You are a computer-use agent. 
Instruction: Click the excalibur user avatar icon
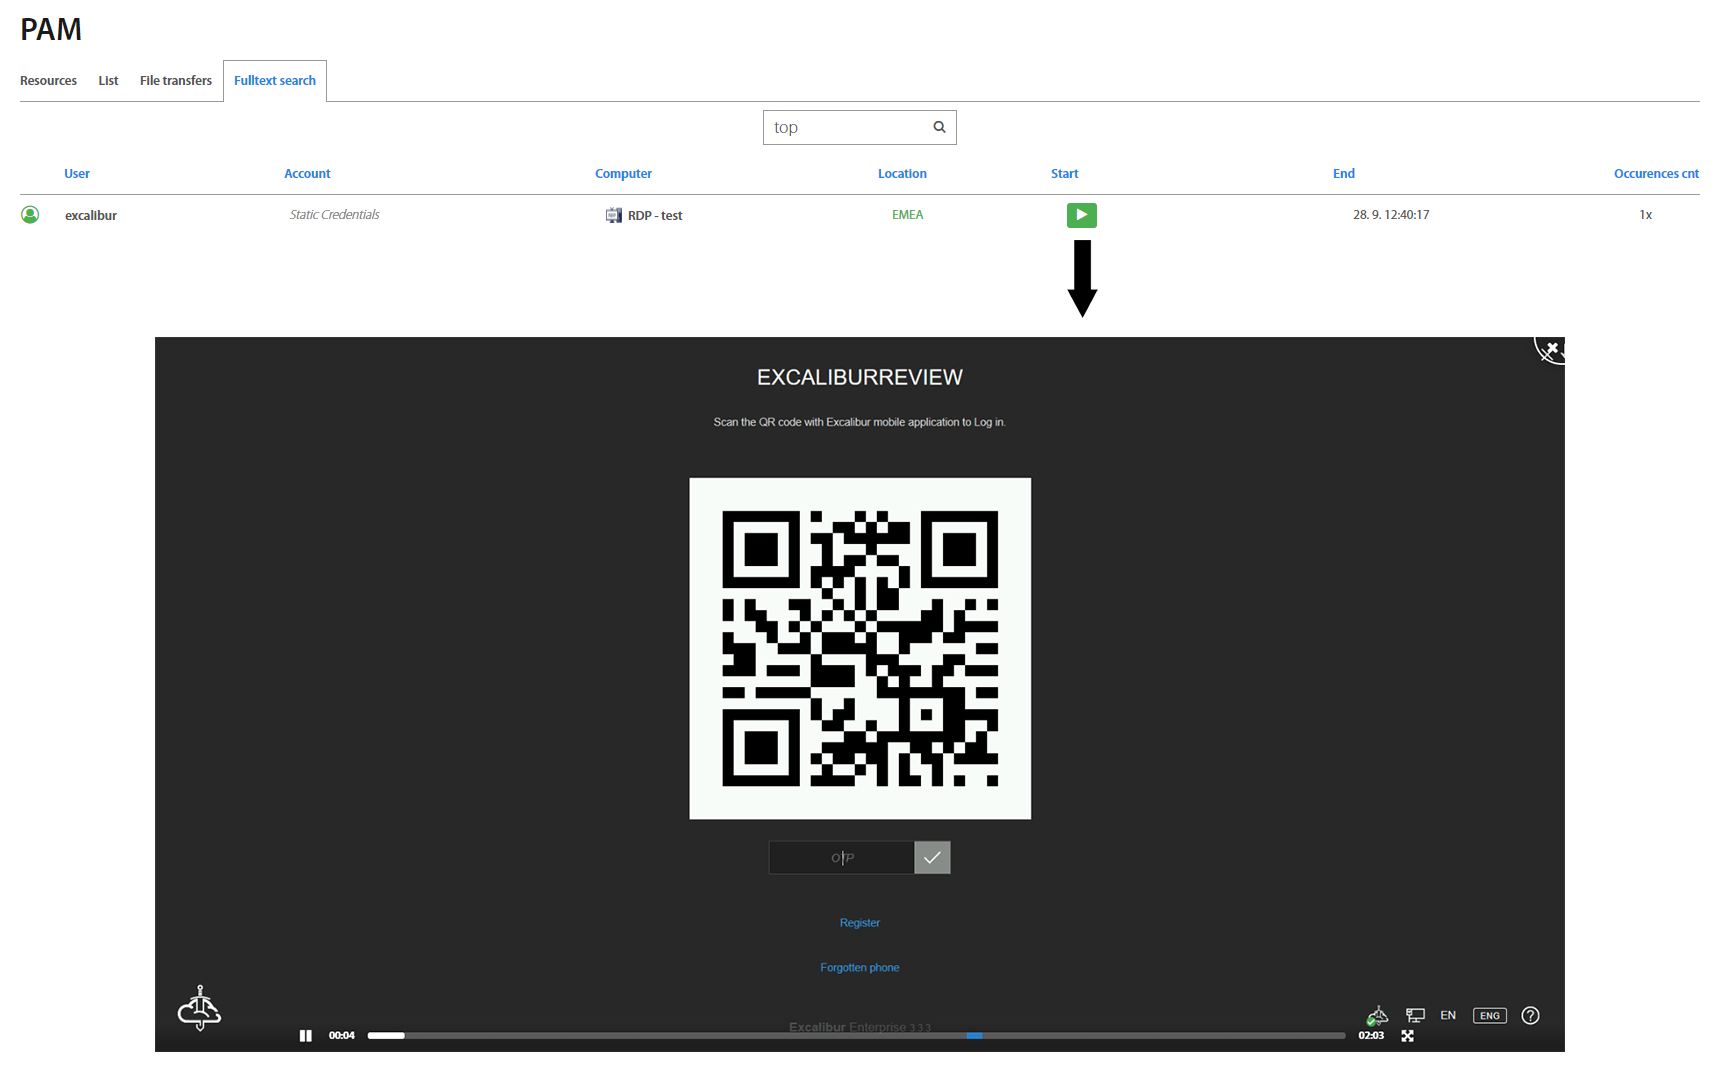pos(30,215)
